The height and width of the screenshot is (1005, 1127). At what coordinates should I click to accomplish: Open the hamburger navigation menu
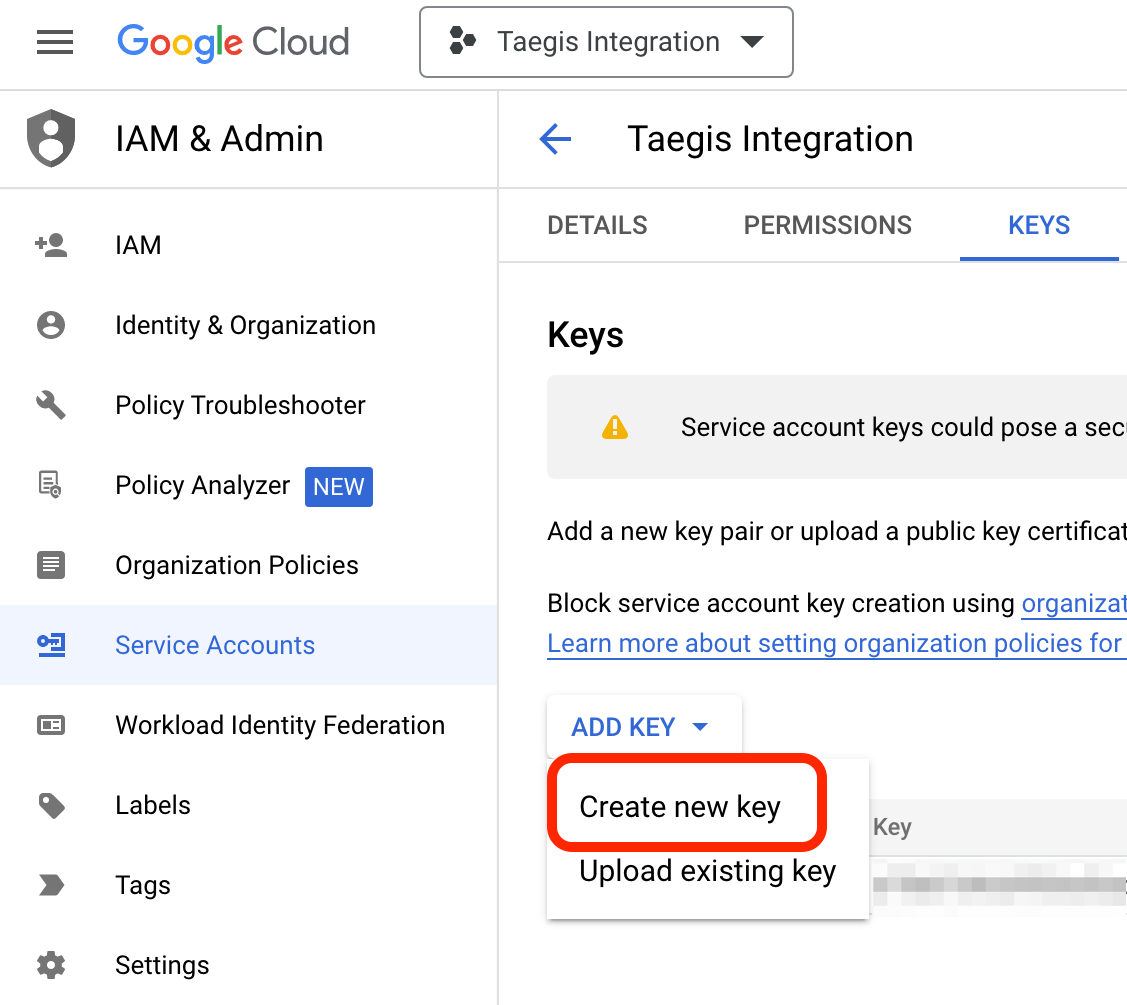coord(55,42)
